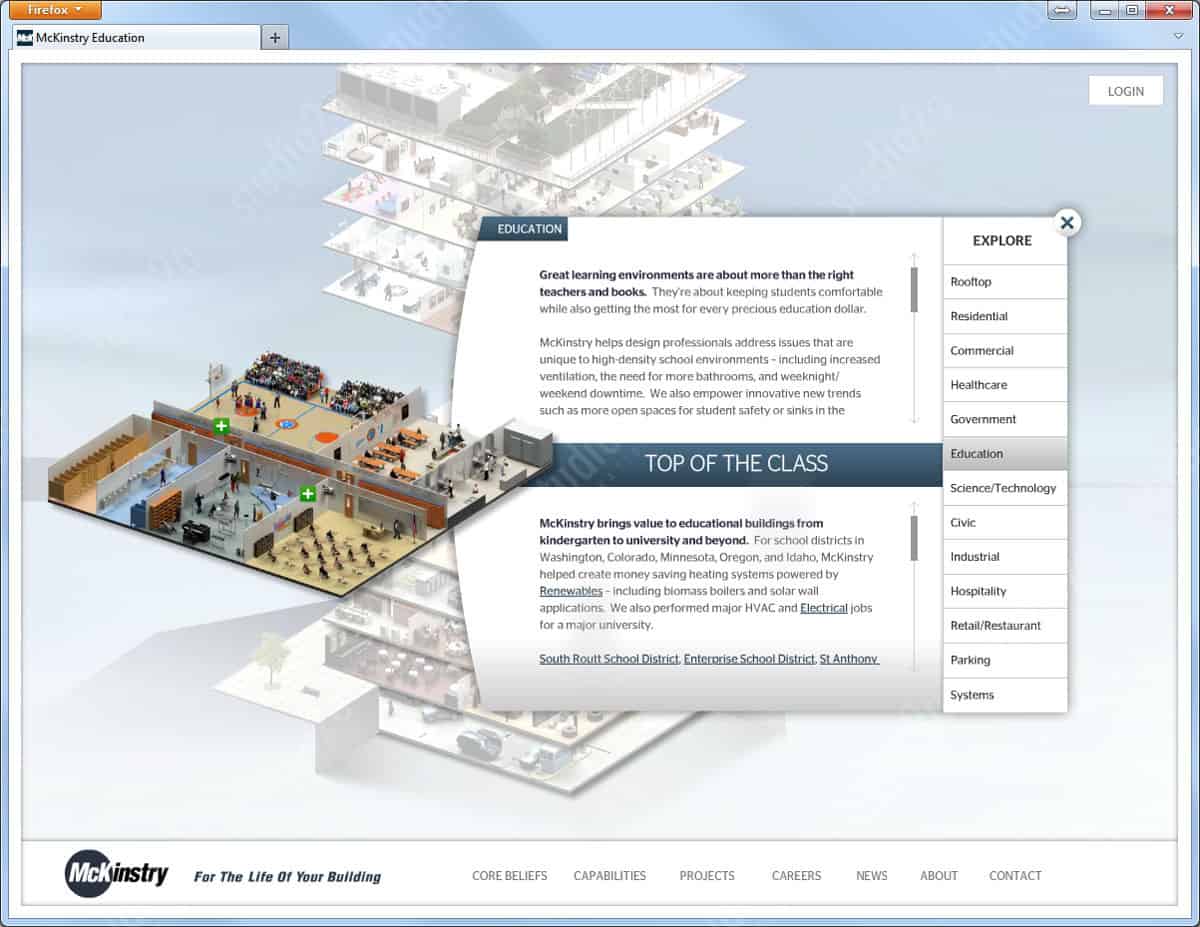Click the green plus marker above the classroom
Viewport: 1200px width, 927px height.
coord(308,494)
